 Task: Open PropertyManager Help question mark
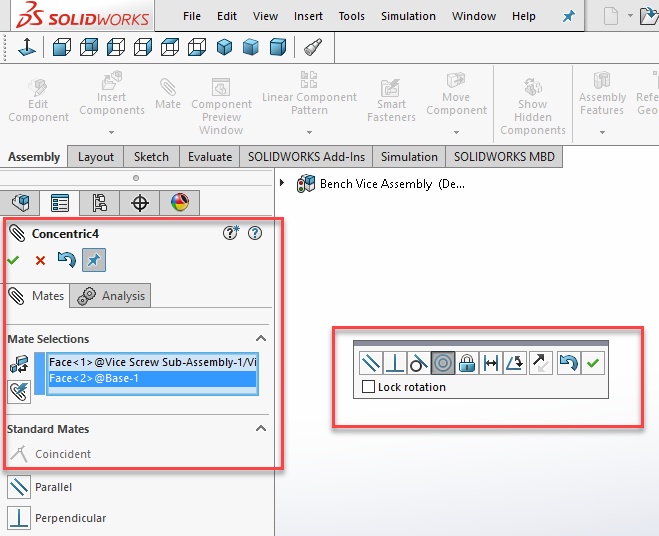[255, 233]
